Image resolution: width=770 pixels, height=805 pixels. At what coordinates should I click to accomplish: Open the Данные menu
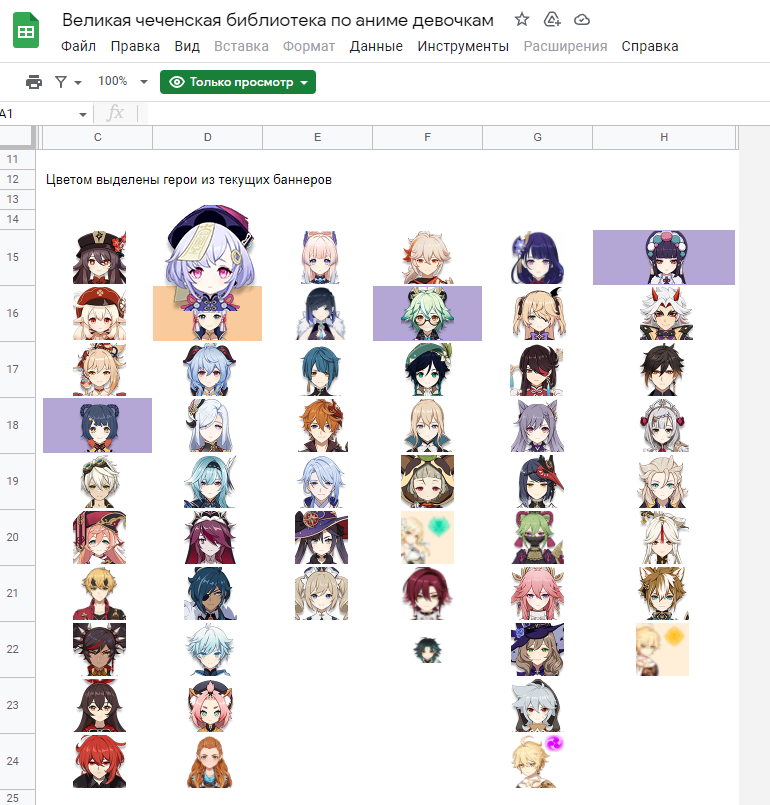[x=376, y=46]
